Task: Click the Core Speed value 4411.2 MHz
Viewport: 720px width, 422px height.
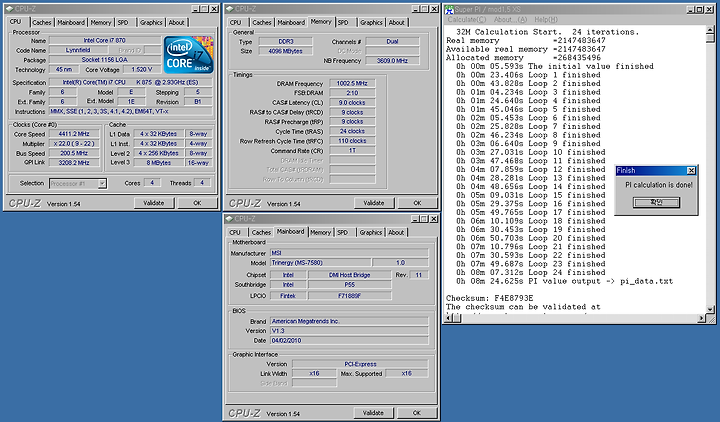Action: pos(73,134)
